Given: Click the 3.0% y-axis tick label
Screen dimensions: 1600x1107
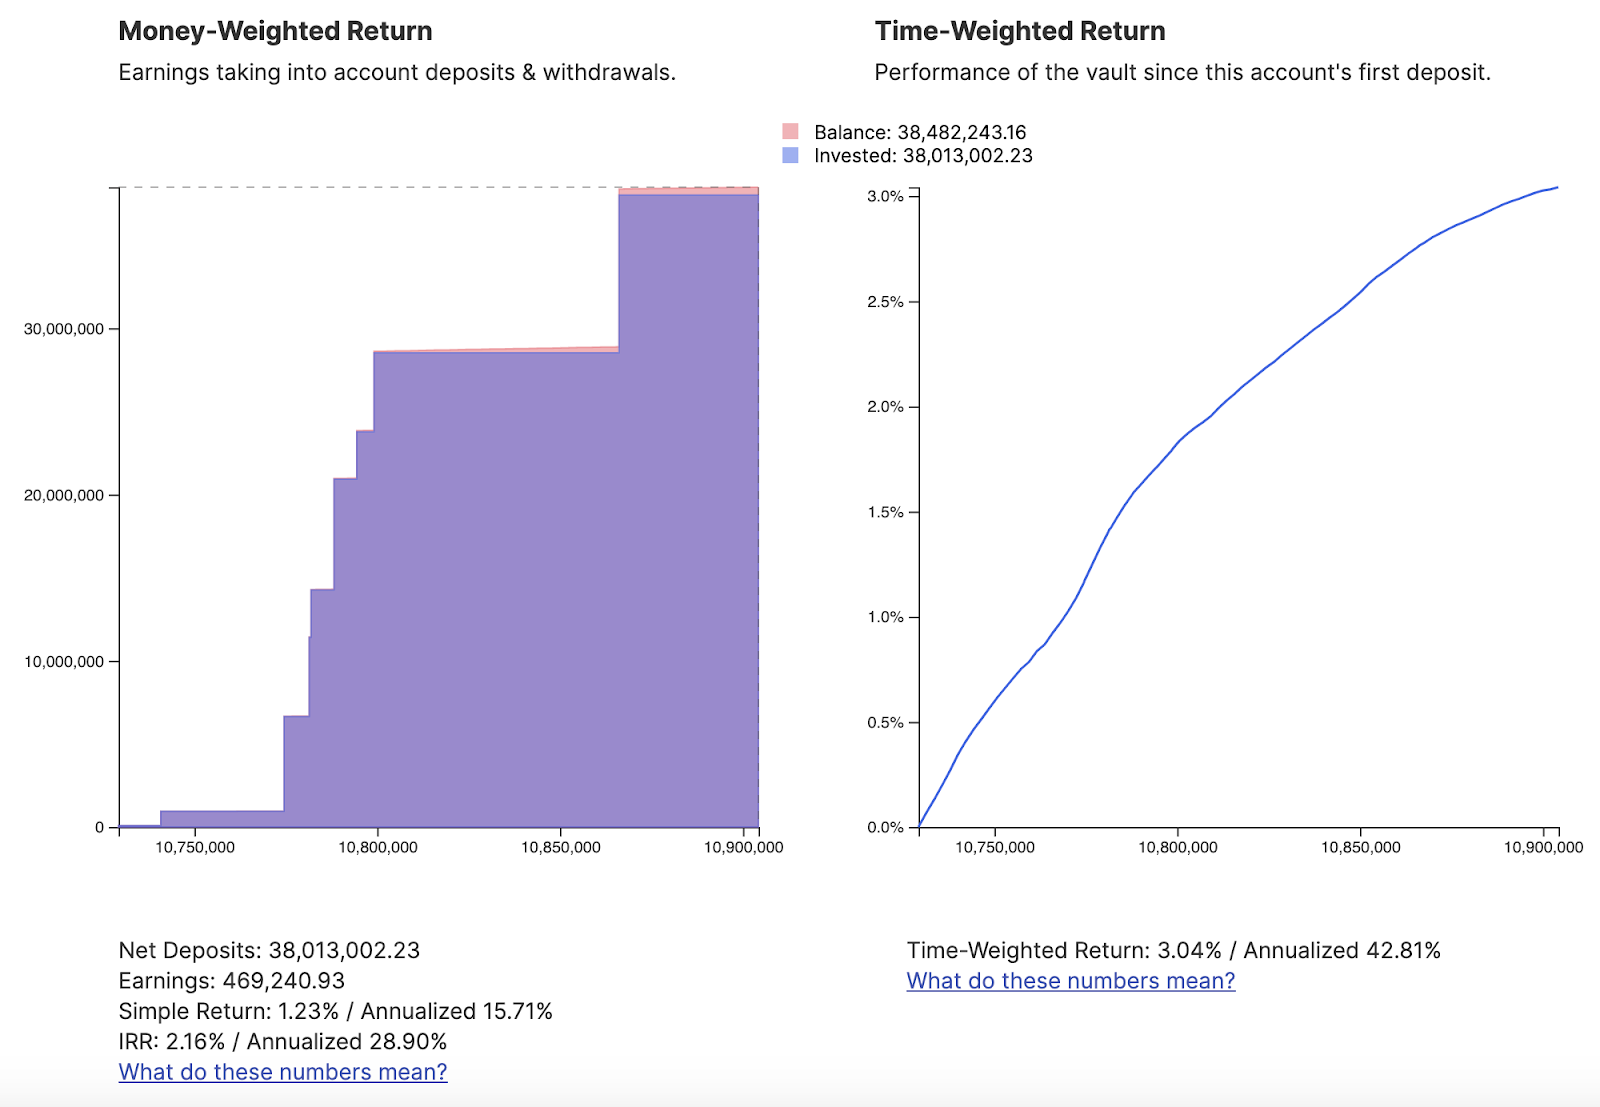Looking at the screenshot, I should [x=885, y=196].
